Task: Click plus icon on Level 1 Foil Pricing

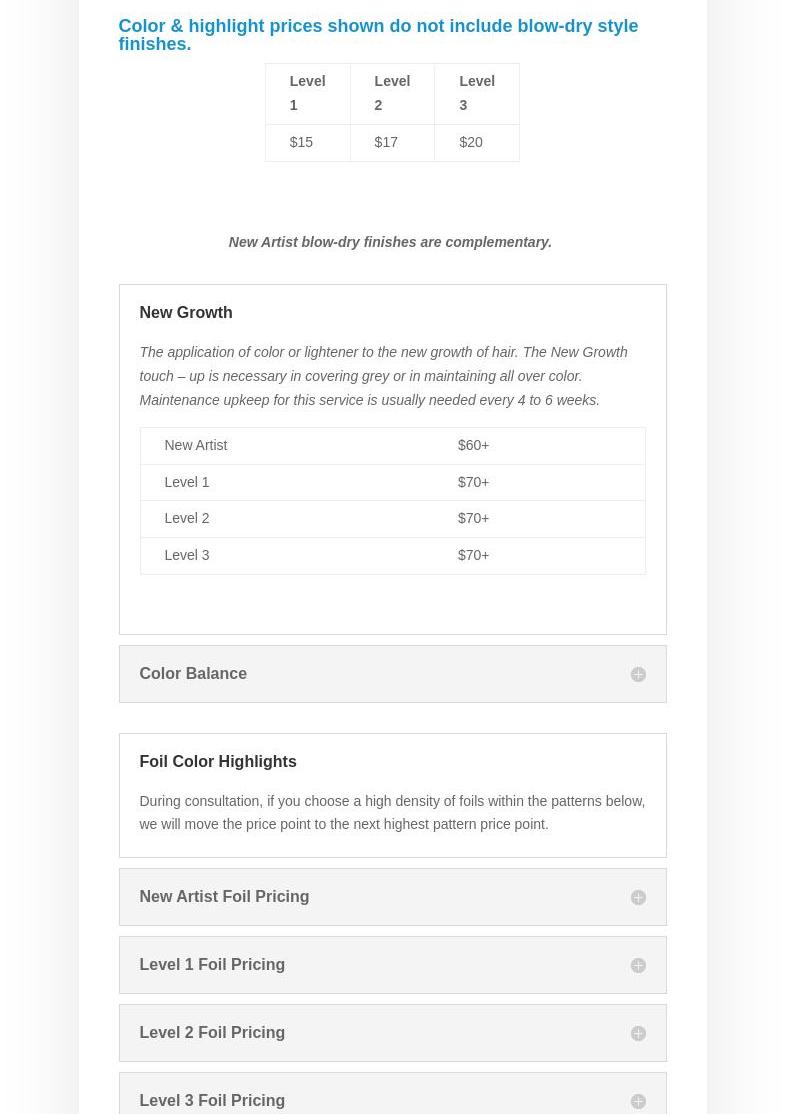Action: point(638,966)
